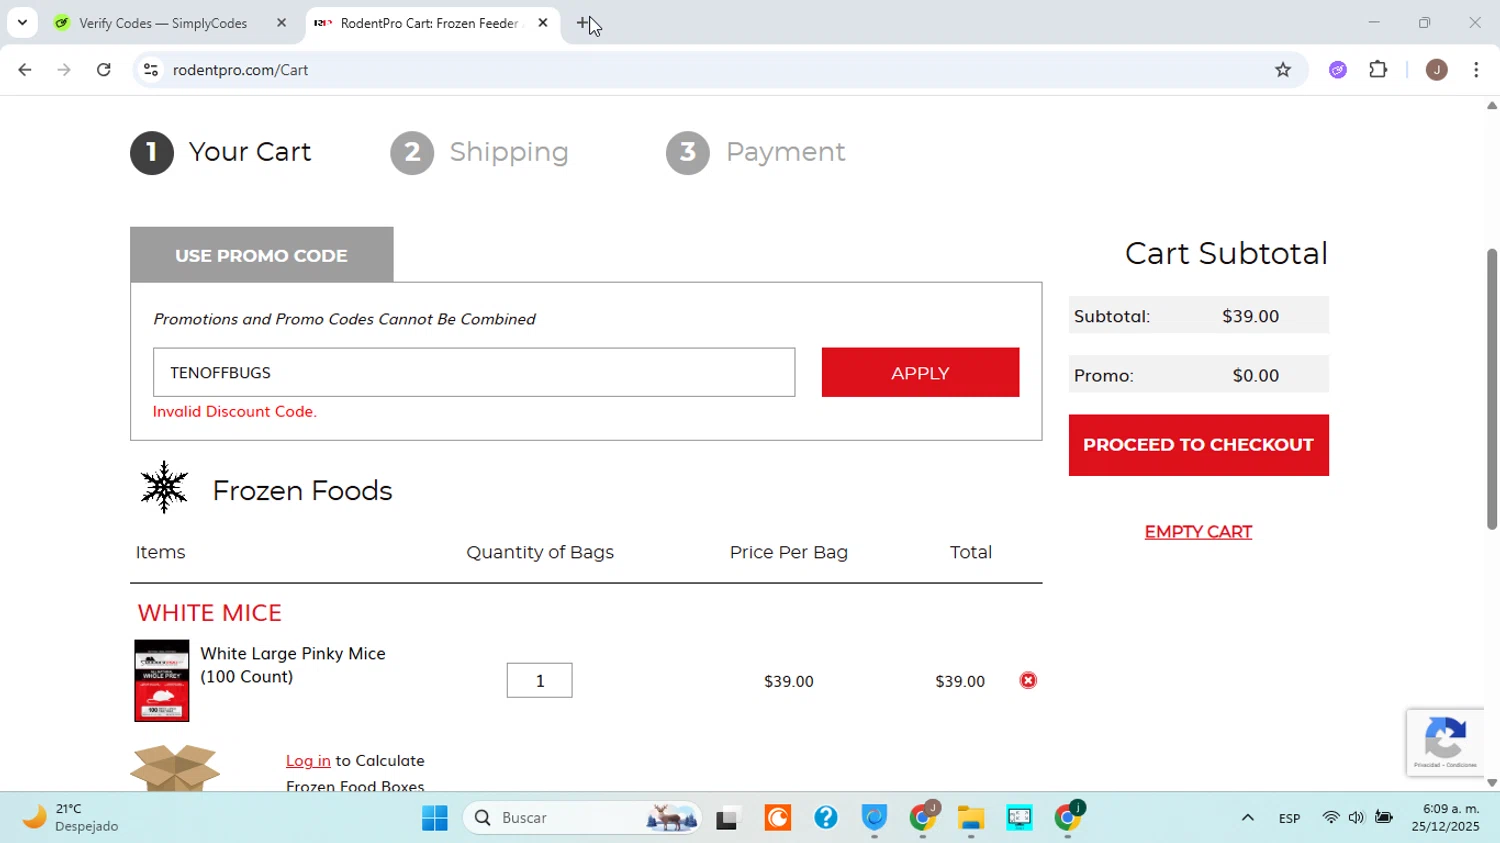Bookmark this page with the star icon
This screenshot has width=1500, height=843.
(x=1283, y=70)
